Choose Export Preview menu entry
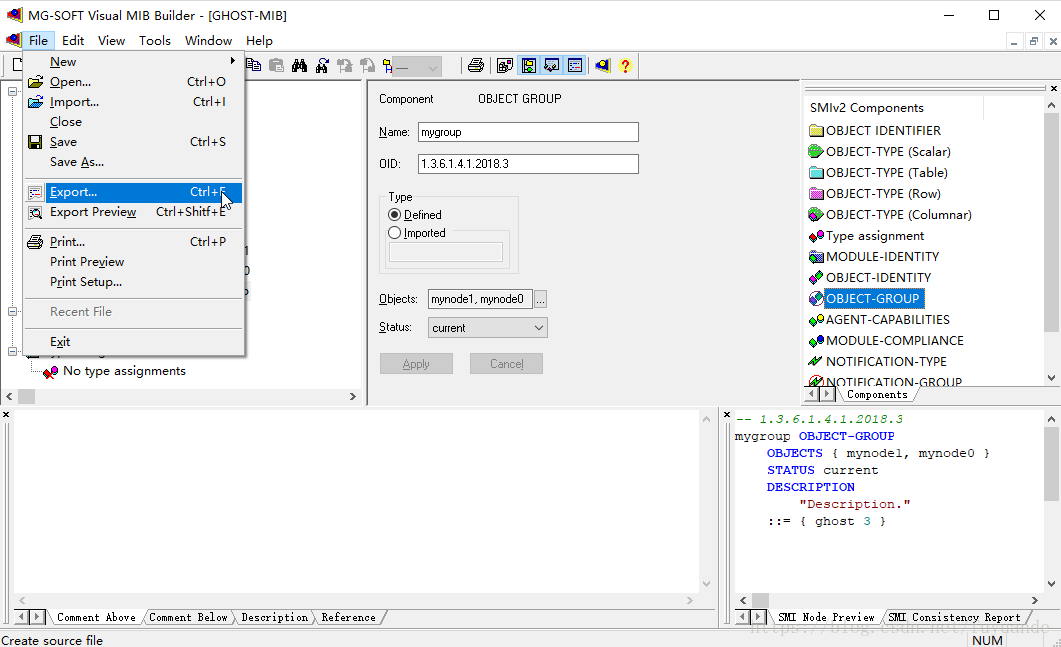Viewport: 1061px width, 647px height. 133,212
